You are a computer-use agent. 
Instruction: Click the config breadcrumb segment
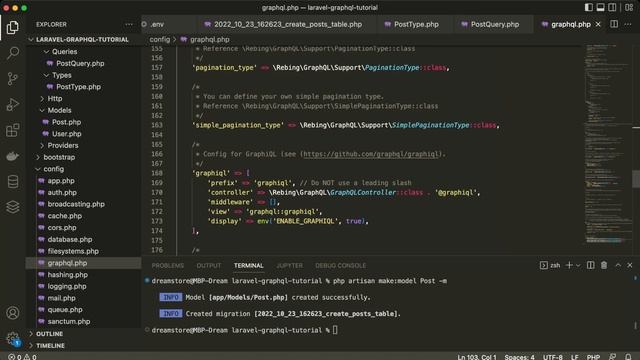[x=160, y=40]
